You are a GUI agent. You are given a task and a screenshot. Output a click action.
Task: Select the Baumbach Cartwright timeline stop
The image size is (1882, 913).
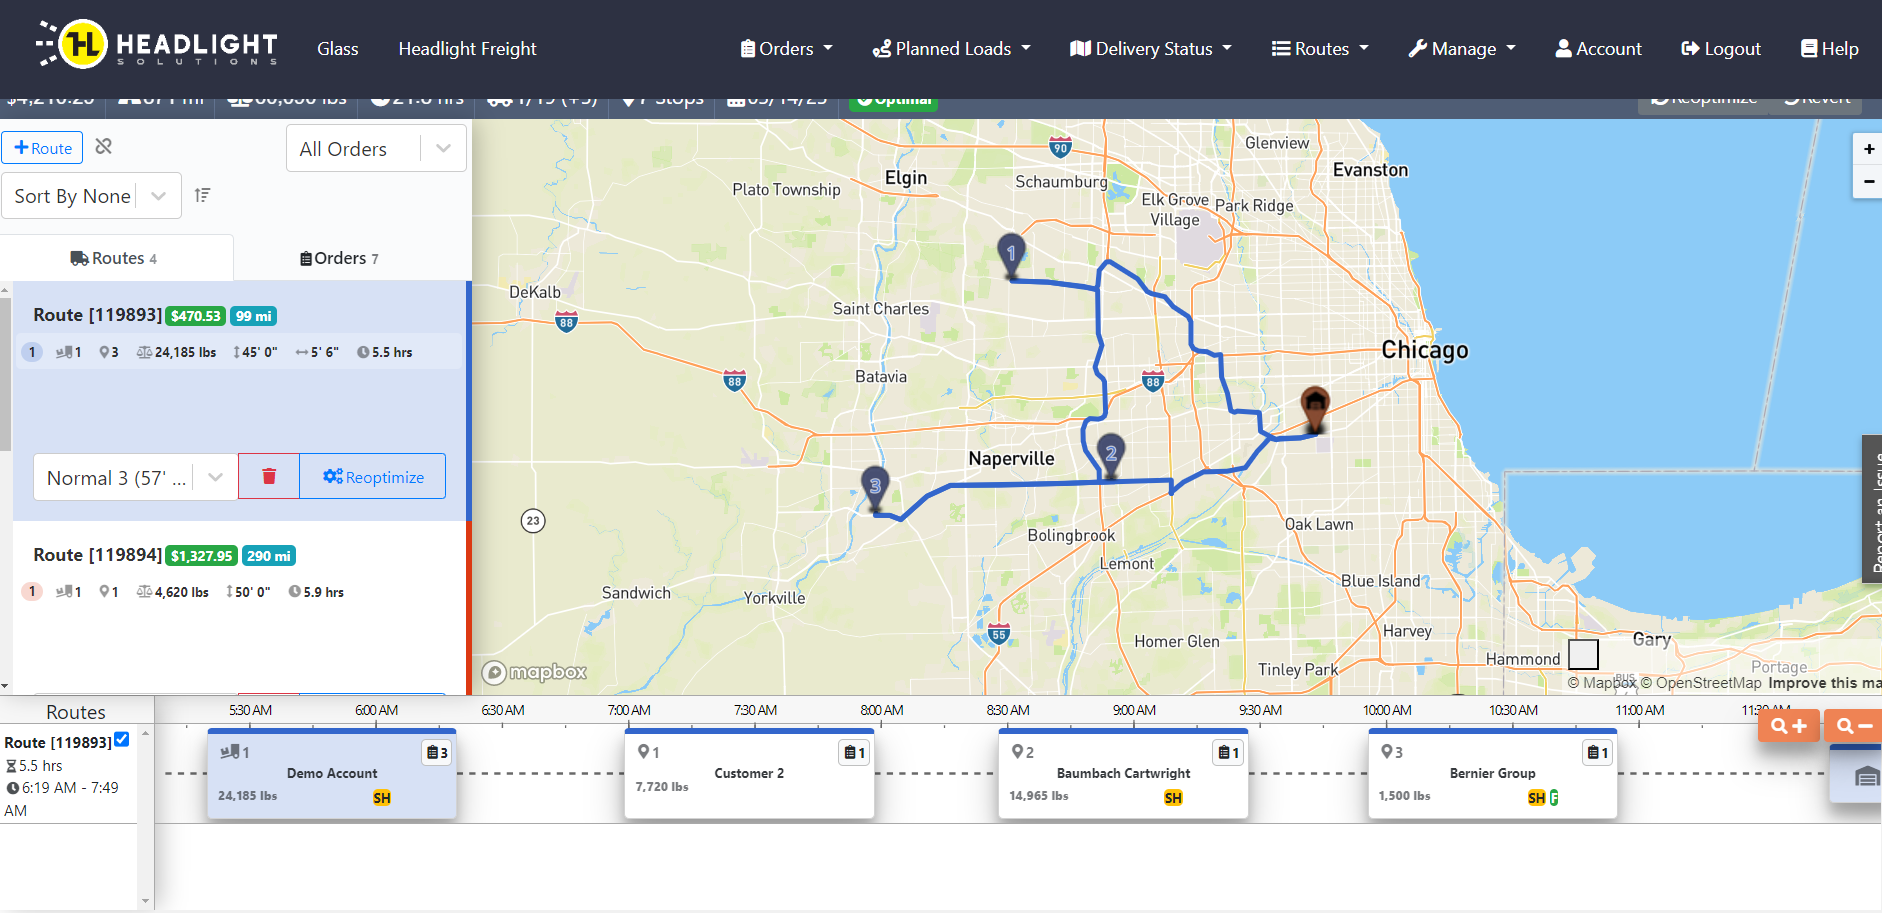pos(1123,774)
